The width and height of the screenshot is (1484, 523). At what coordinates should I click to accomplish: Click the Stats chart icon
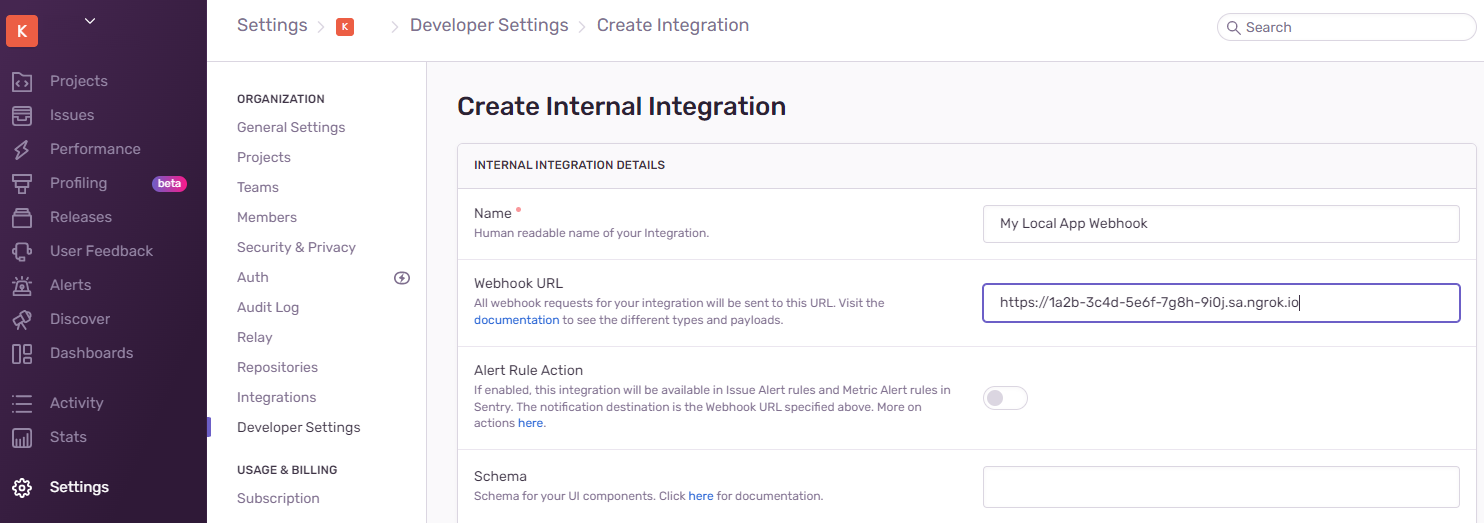pyautogui.click(x=22, y=437)
